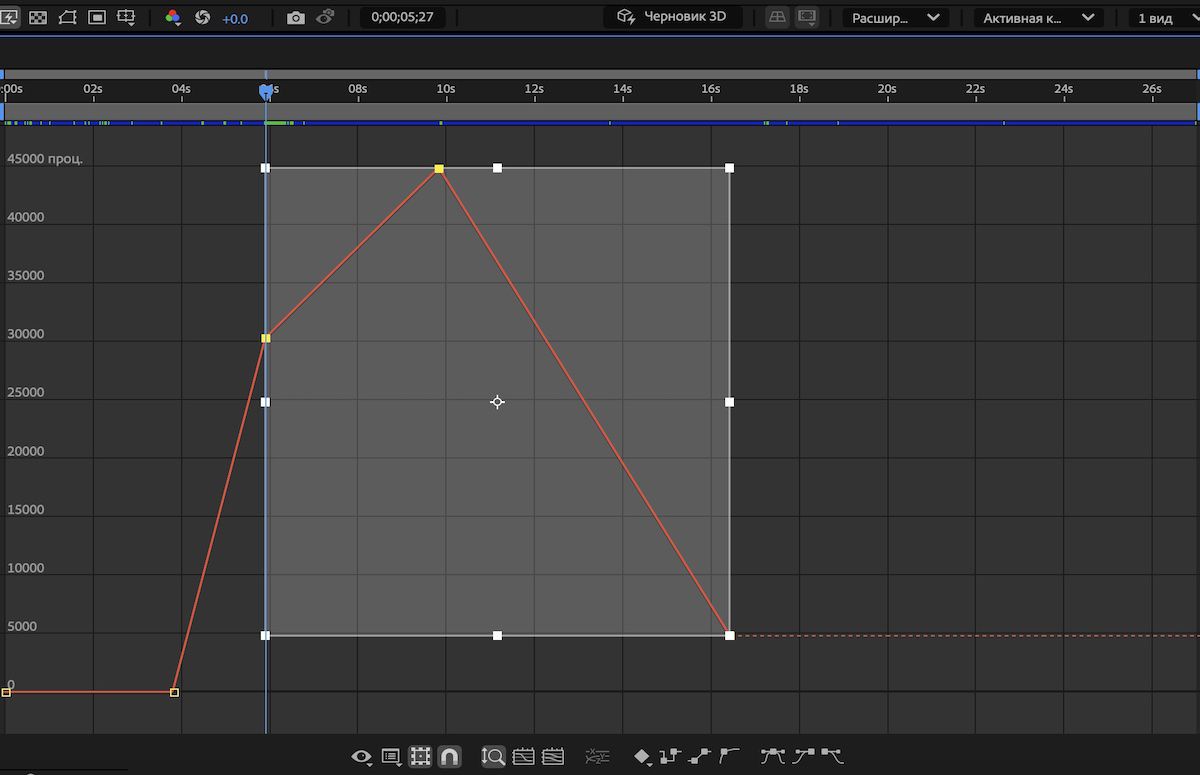
Task: Click the 26s mark on time ruler
Action: point(1152,89)
